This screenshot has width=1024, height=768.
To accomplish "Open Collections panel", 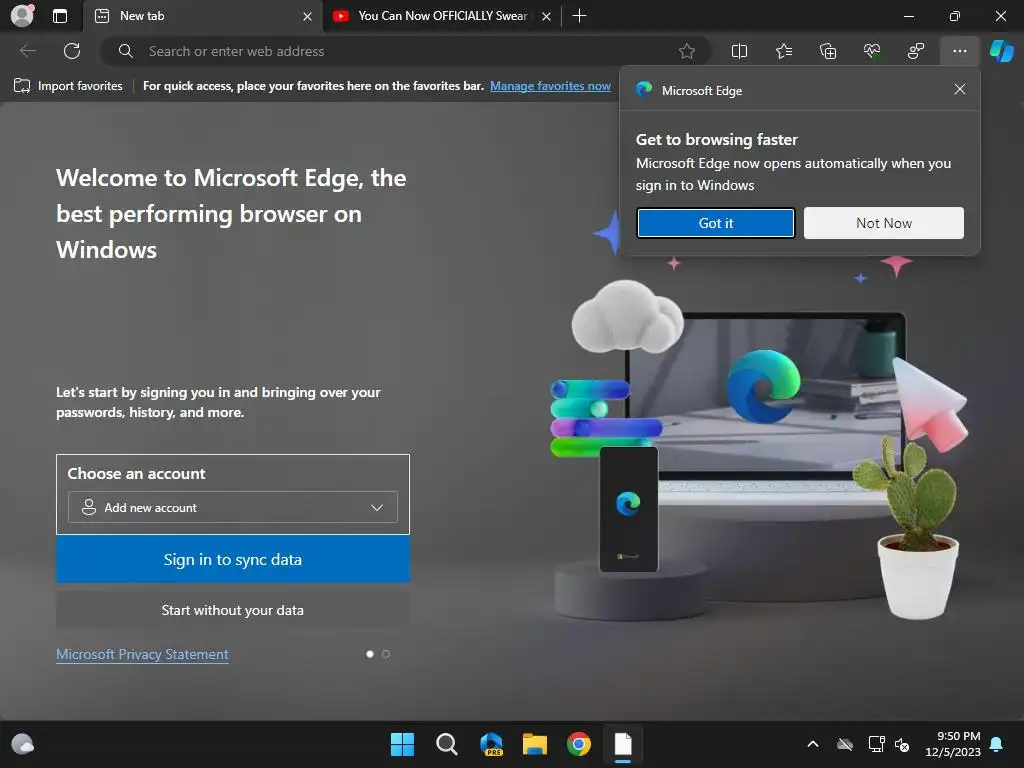I will pyautogui.click(x=827, y=51).
